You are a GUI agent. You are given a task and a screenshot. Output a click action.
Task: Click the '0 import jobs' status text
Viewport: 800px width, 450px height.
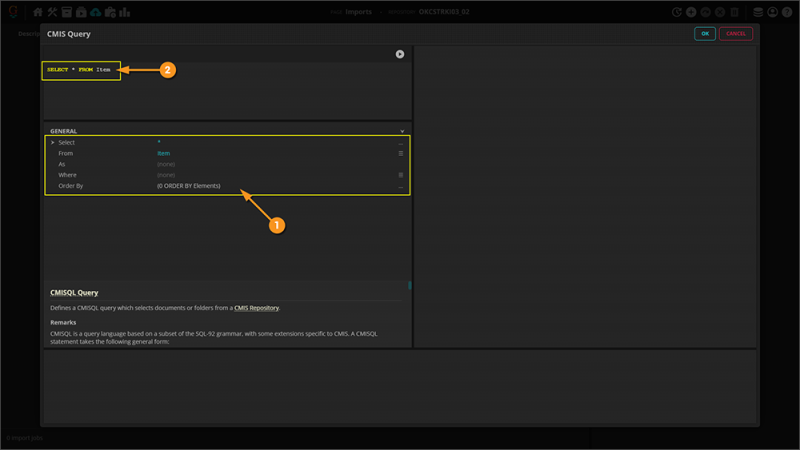[x=24, y=438]
